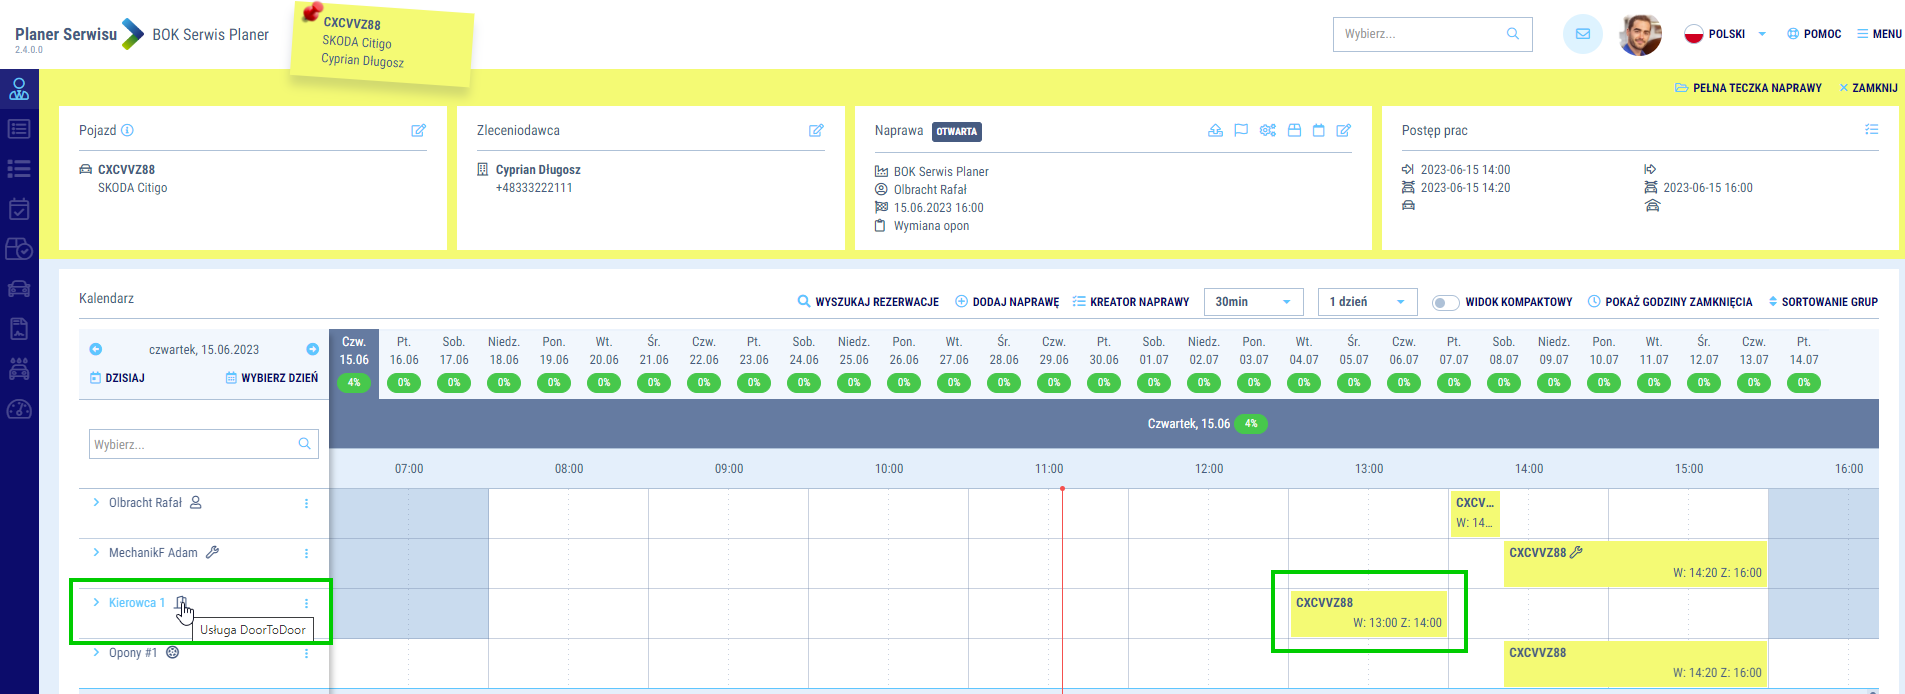Edit client details in Zleceniodawca panel
The width and height of the screenshot is (1905, 694).
(816, 131)
